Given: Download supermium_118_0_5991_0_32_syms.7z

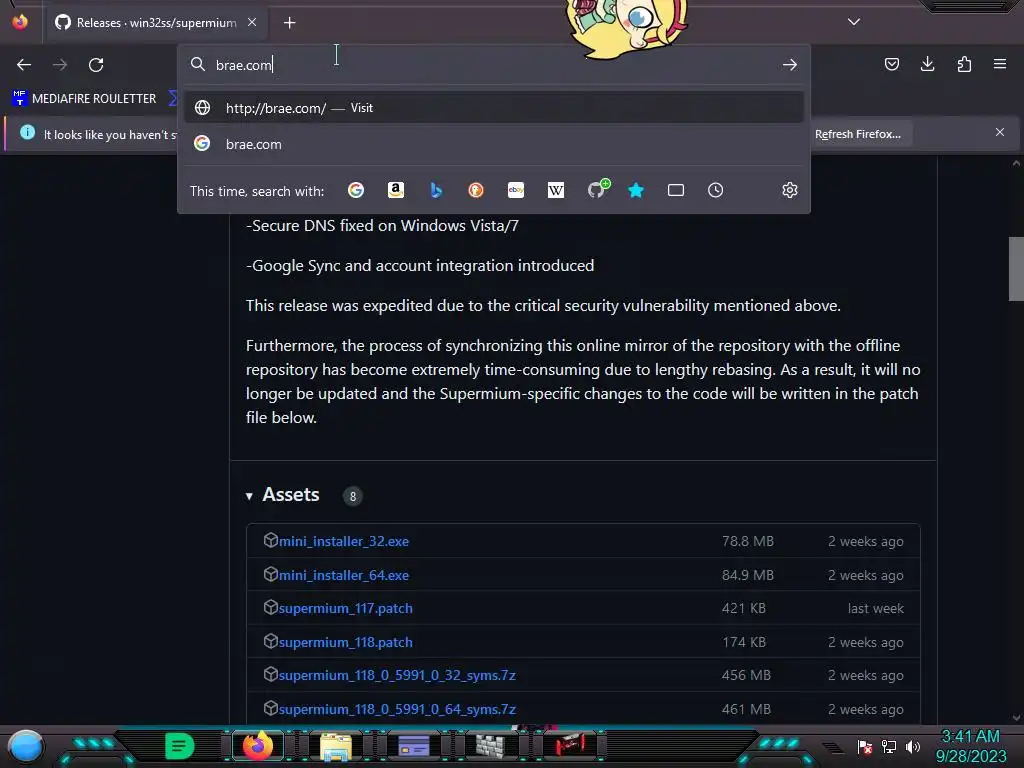Looking at the screenshot, I should tap(397, 675).
